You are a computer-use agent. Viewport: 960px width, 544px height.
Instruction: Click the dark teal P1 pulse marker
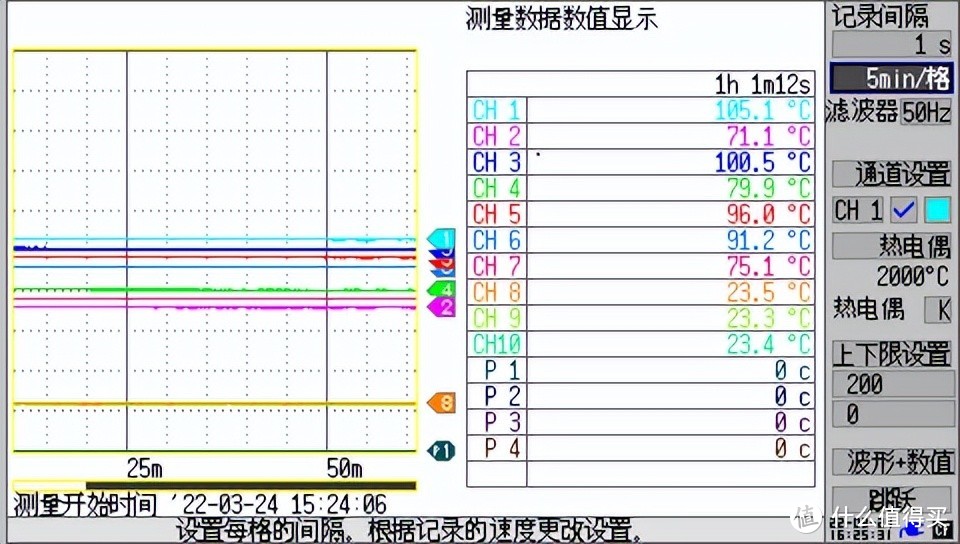pyautogui.click(x=441, y=451)
